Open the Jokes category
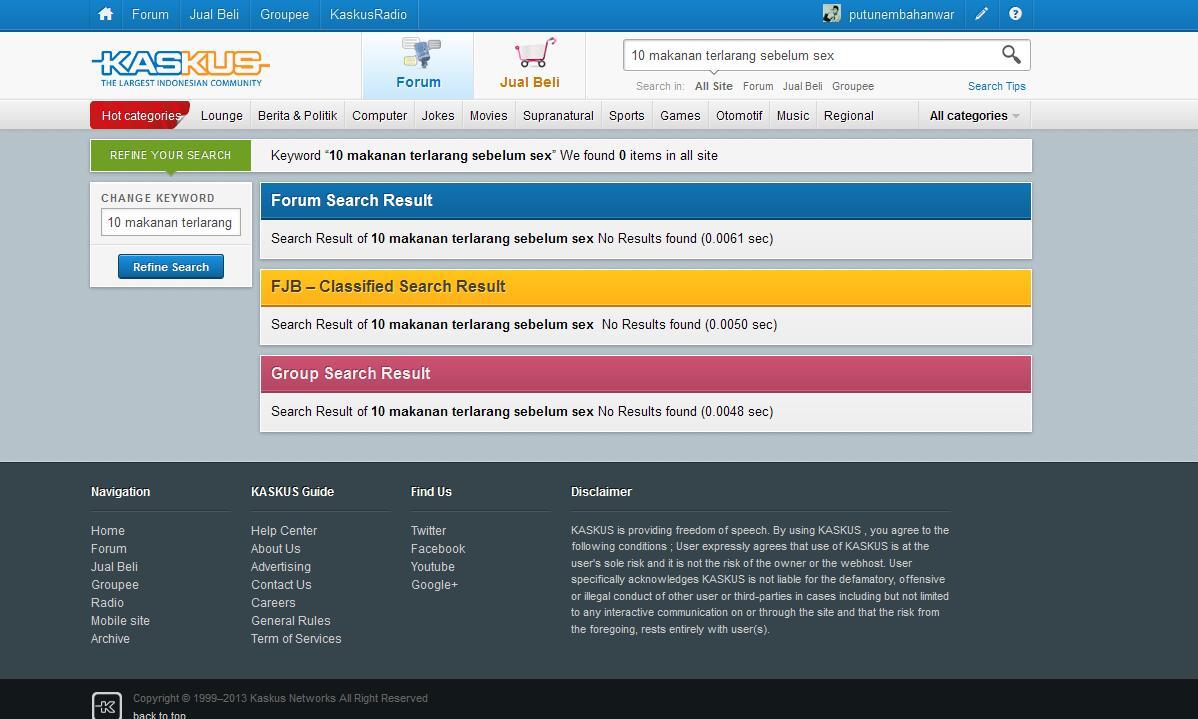The width and height of the screenshot is (1198, 719). click(x=438, y=115)
